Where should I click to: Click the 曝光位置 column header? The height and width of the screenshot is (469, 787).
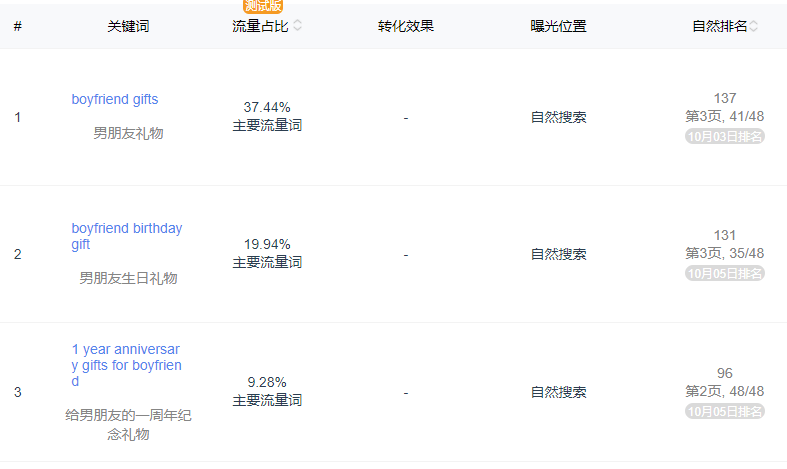558,26
